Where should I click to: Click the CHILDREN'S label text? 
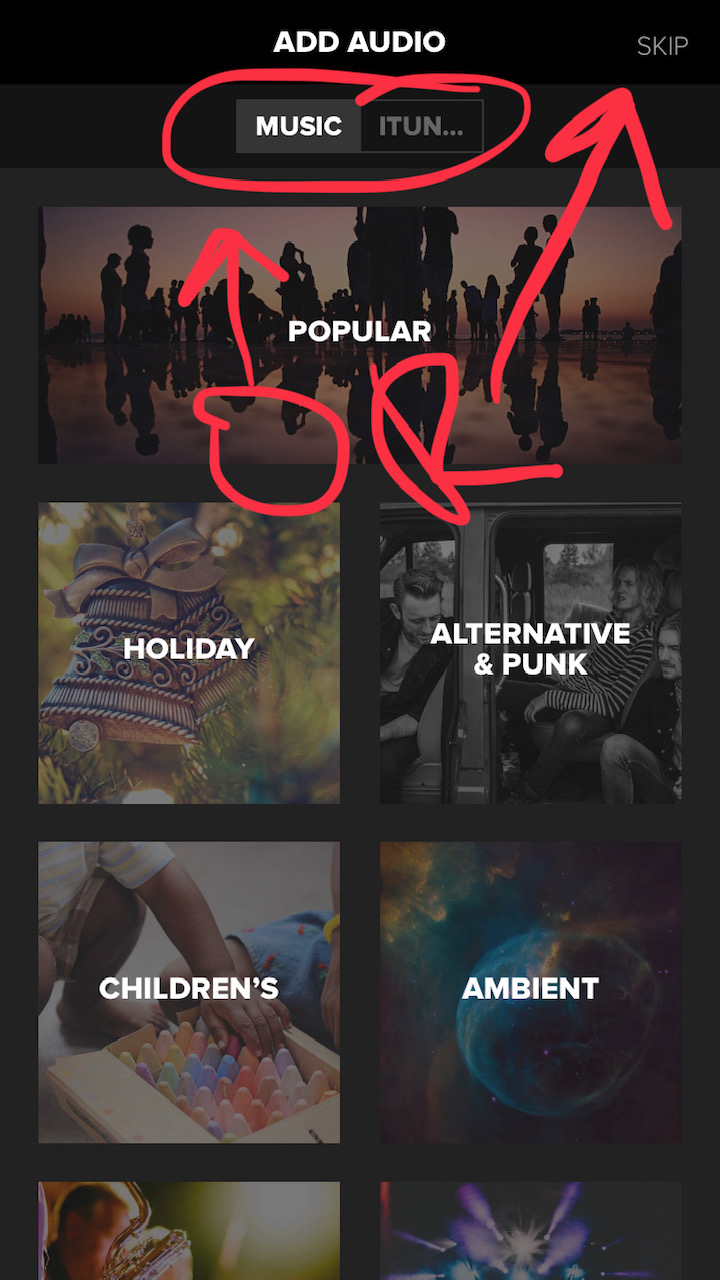[189, 988]
